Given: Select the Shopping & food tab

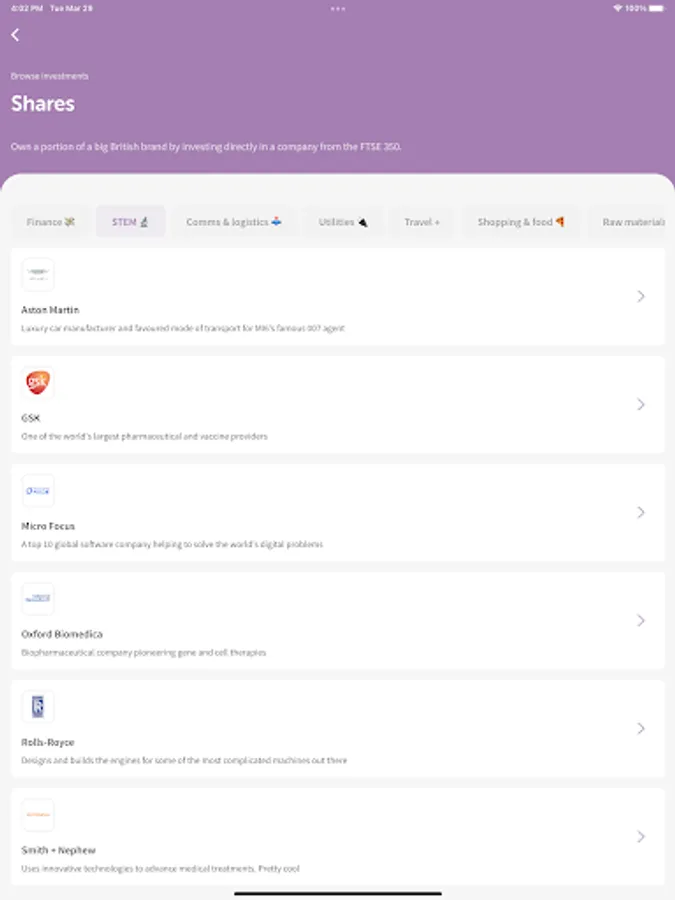Looking at the screenshot, I should (x=521, y=222).
